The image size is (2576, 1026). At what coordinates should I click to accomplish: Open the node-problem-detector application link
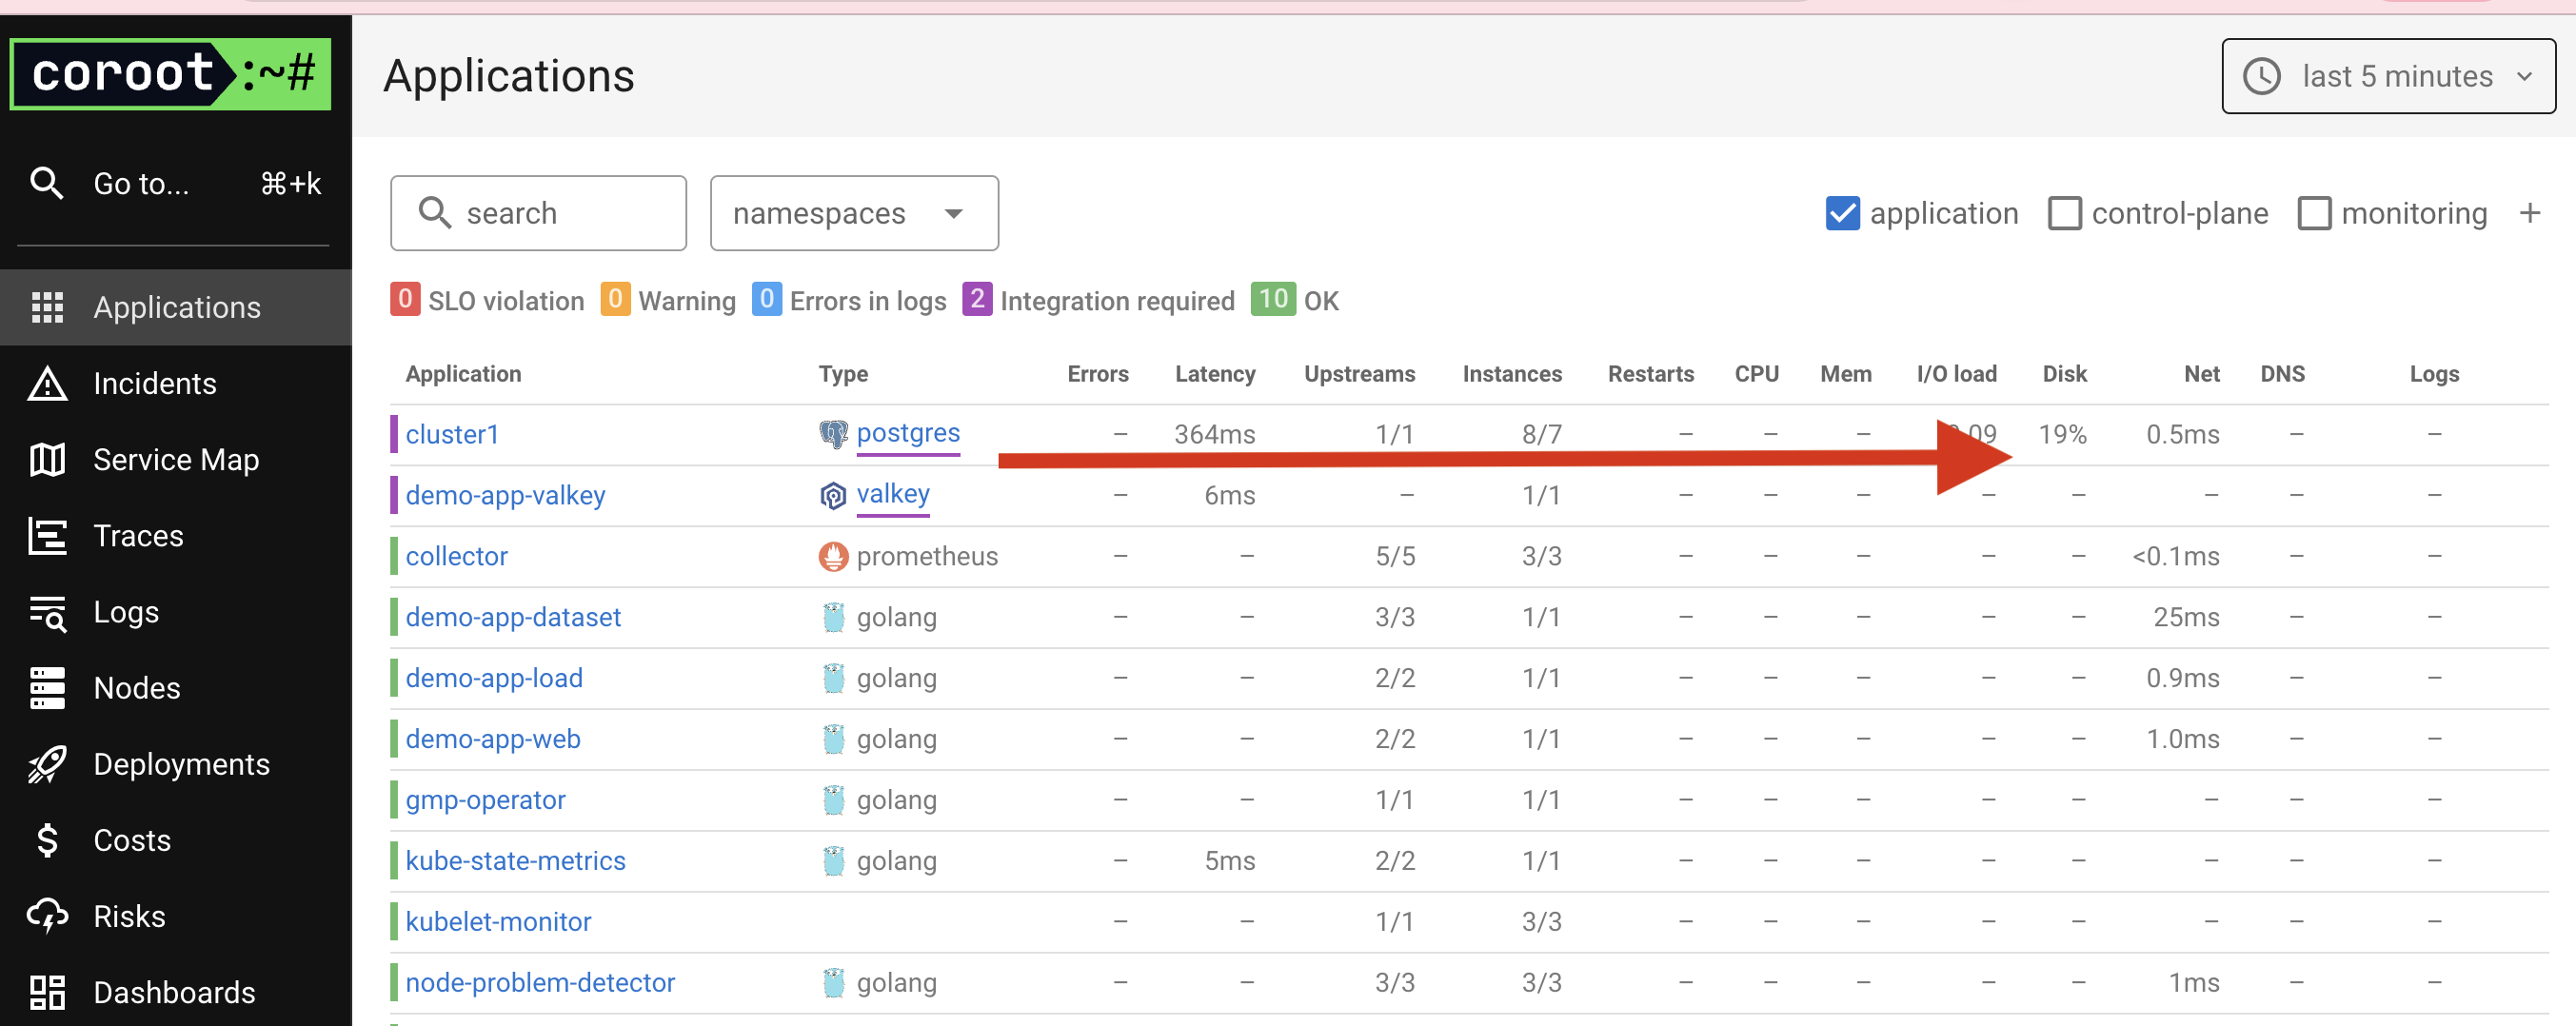click(540, 983)
